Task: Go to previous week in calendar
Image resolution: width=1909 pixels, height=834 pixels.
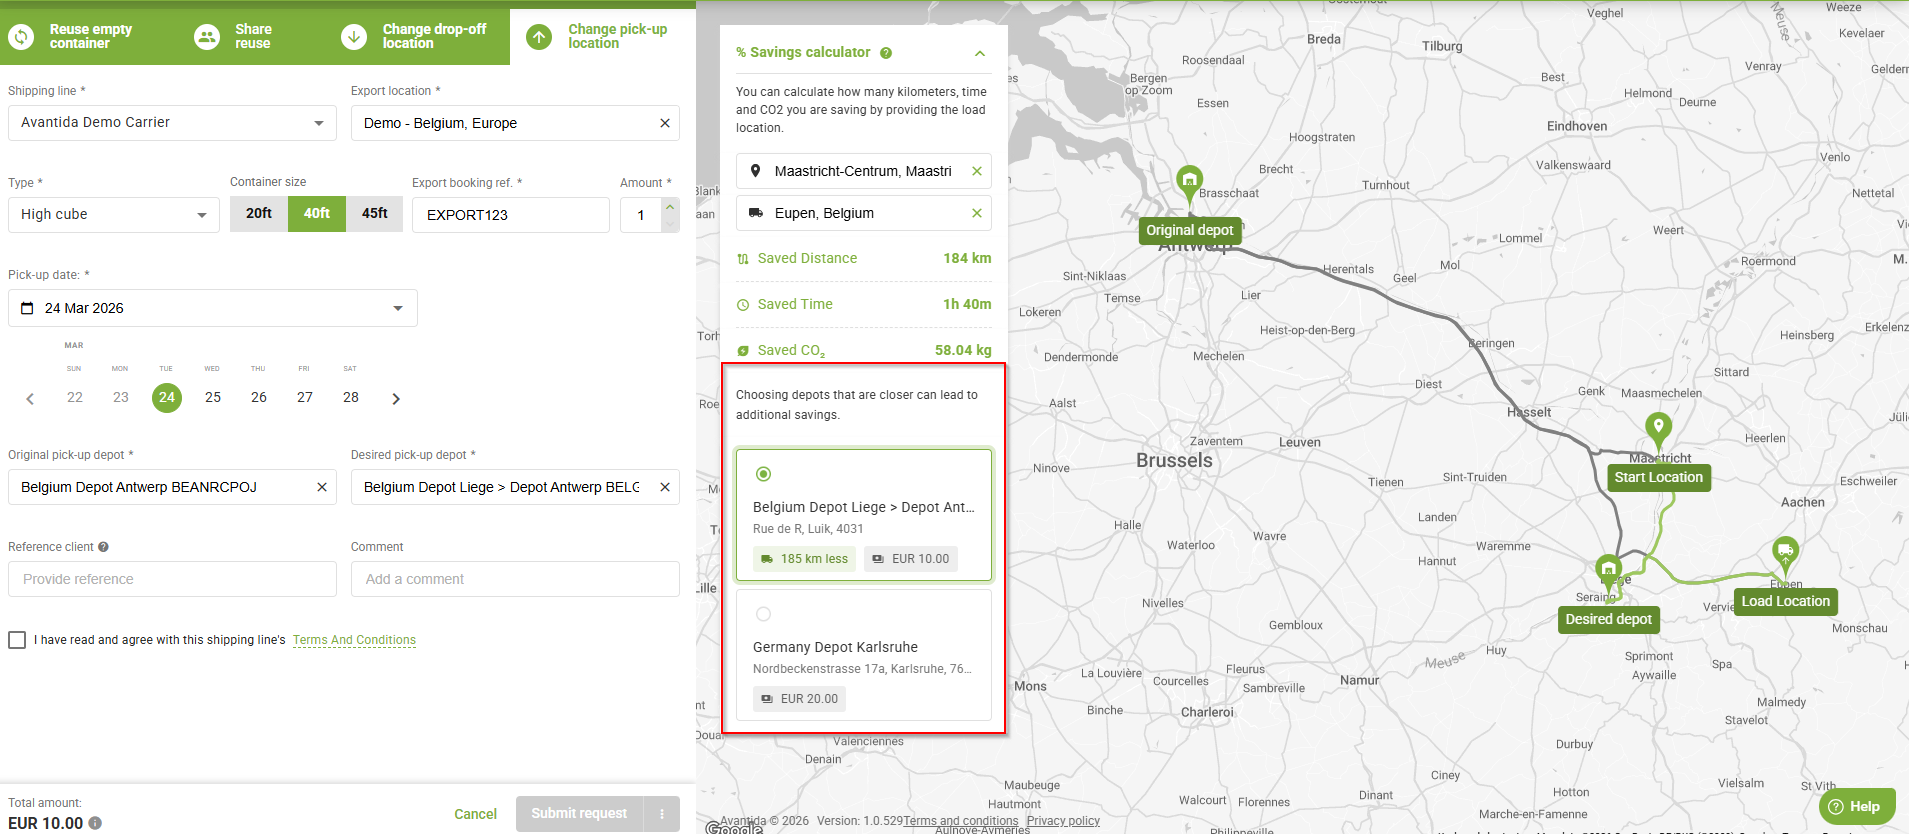Action: click(x=30, y=399)
